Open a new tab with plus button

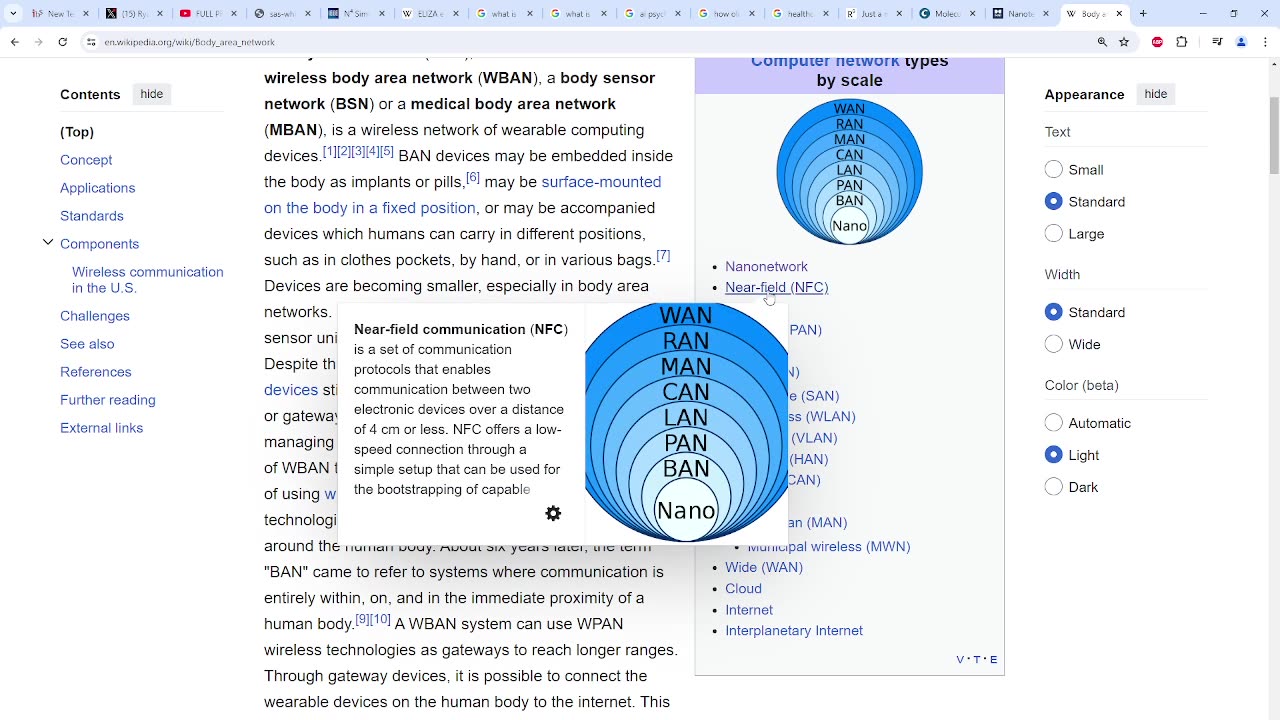(x=1143, y=14)
